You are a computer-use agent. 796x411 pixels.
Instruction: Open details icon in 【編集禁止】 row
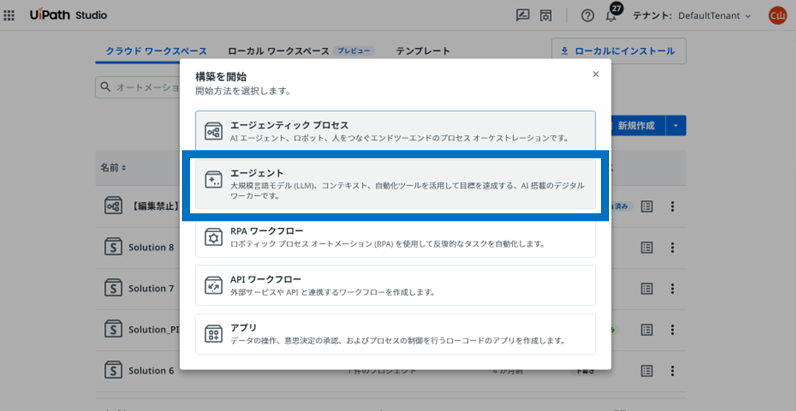point(646,206)
